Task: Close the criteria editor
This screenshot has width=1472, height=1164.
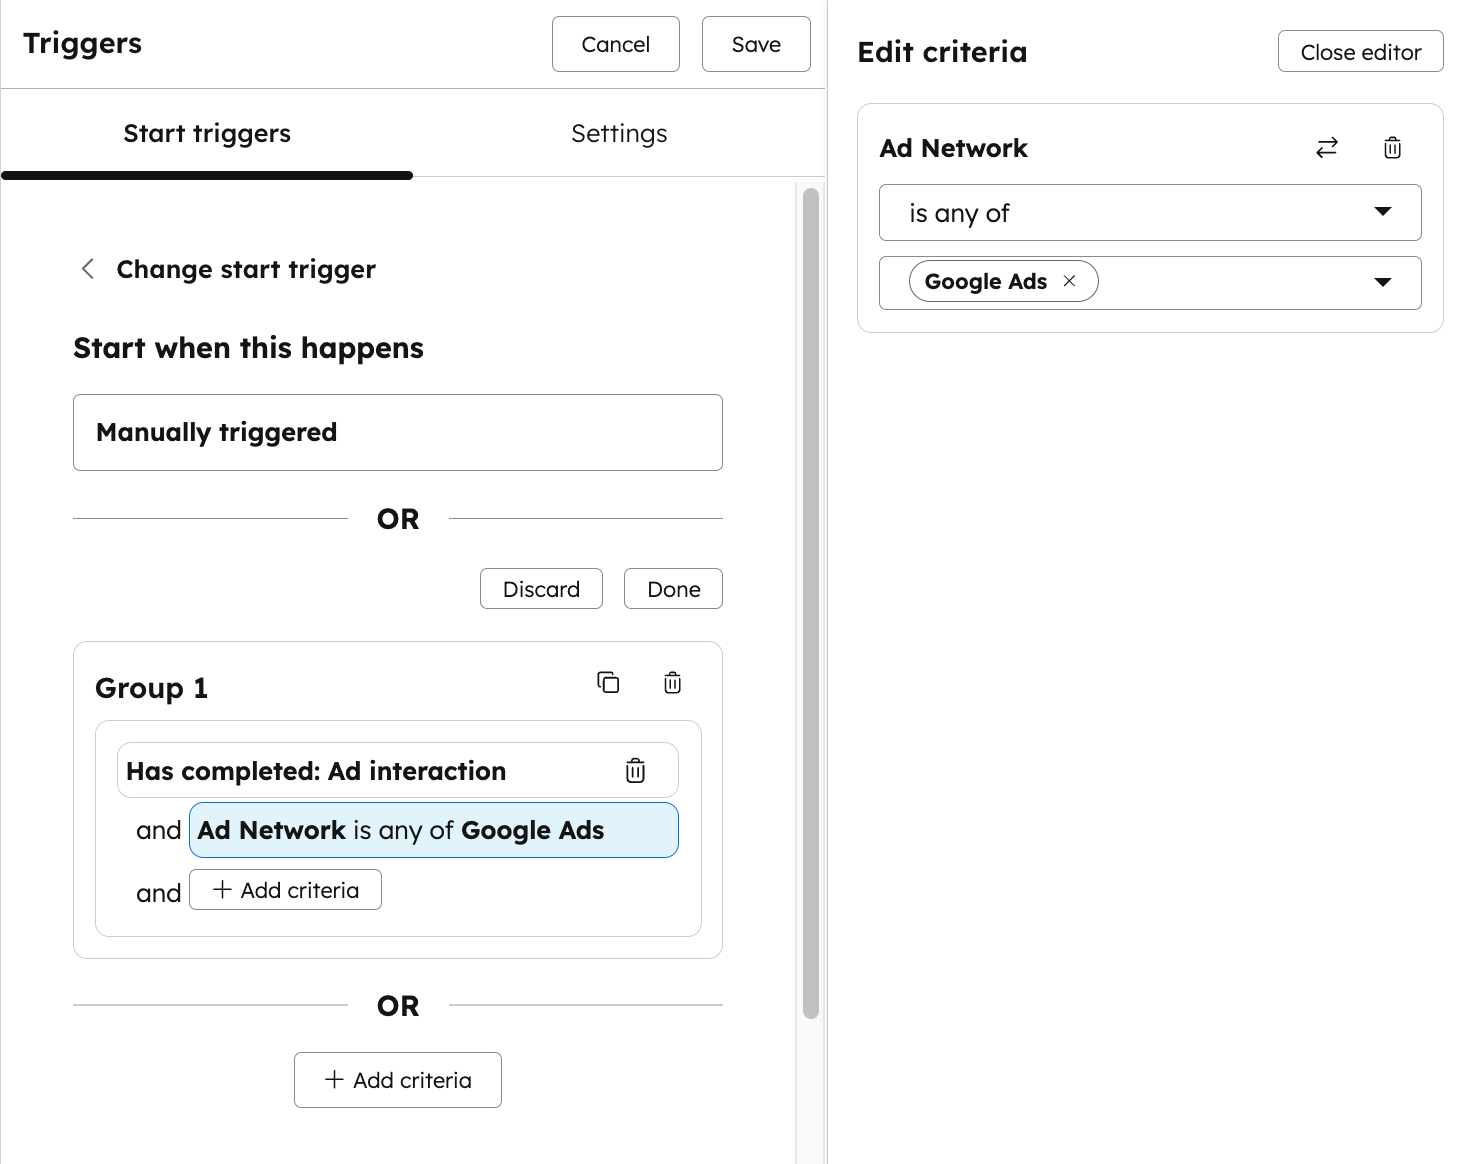Action: [1360, 51]
